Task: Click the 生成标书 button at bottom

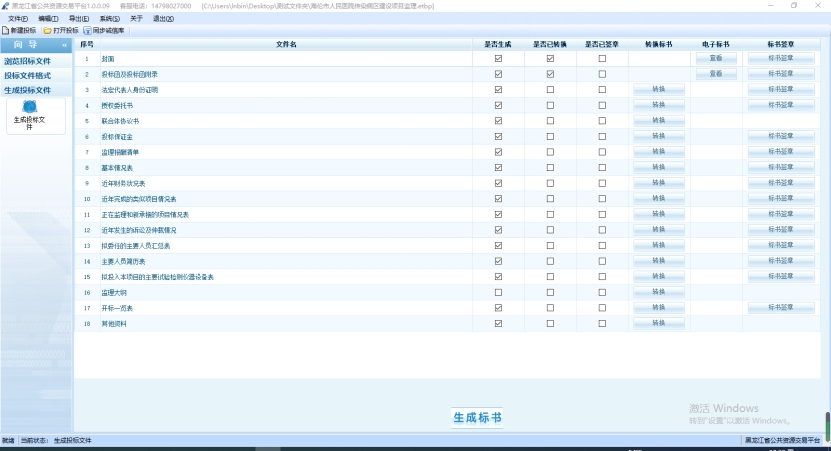Action: [477, 417]
